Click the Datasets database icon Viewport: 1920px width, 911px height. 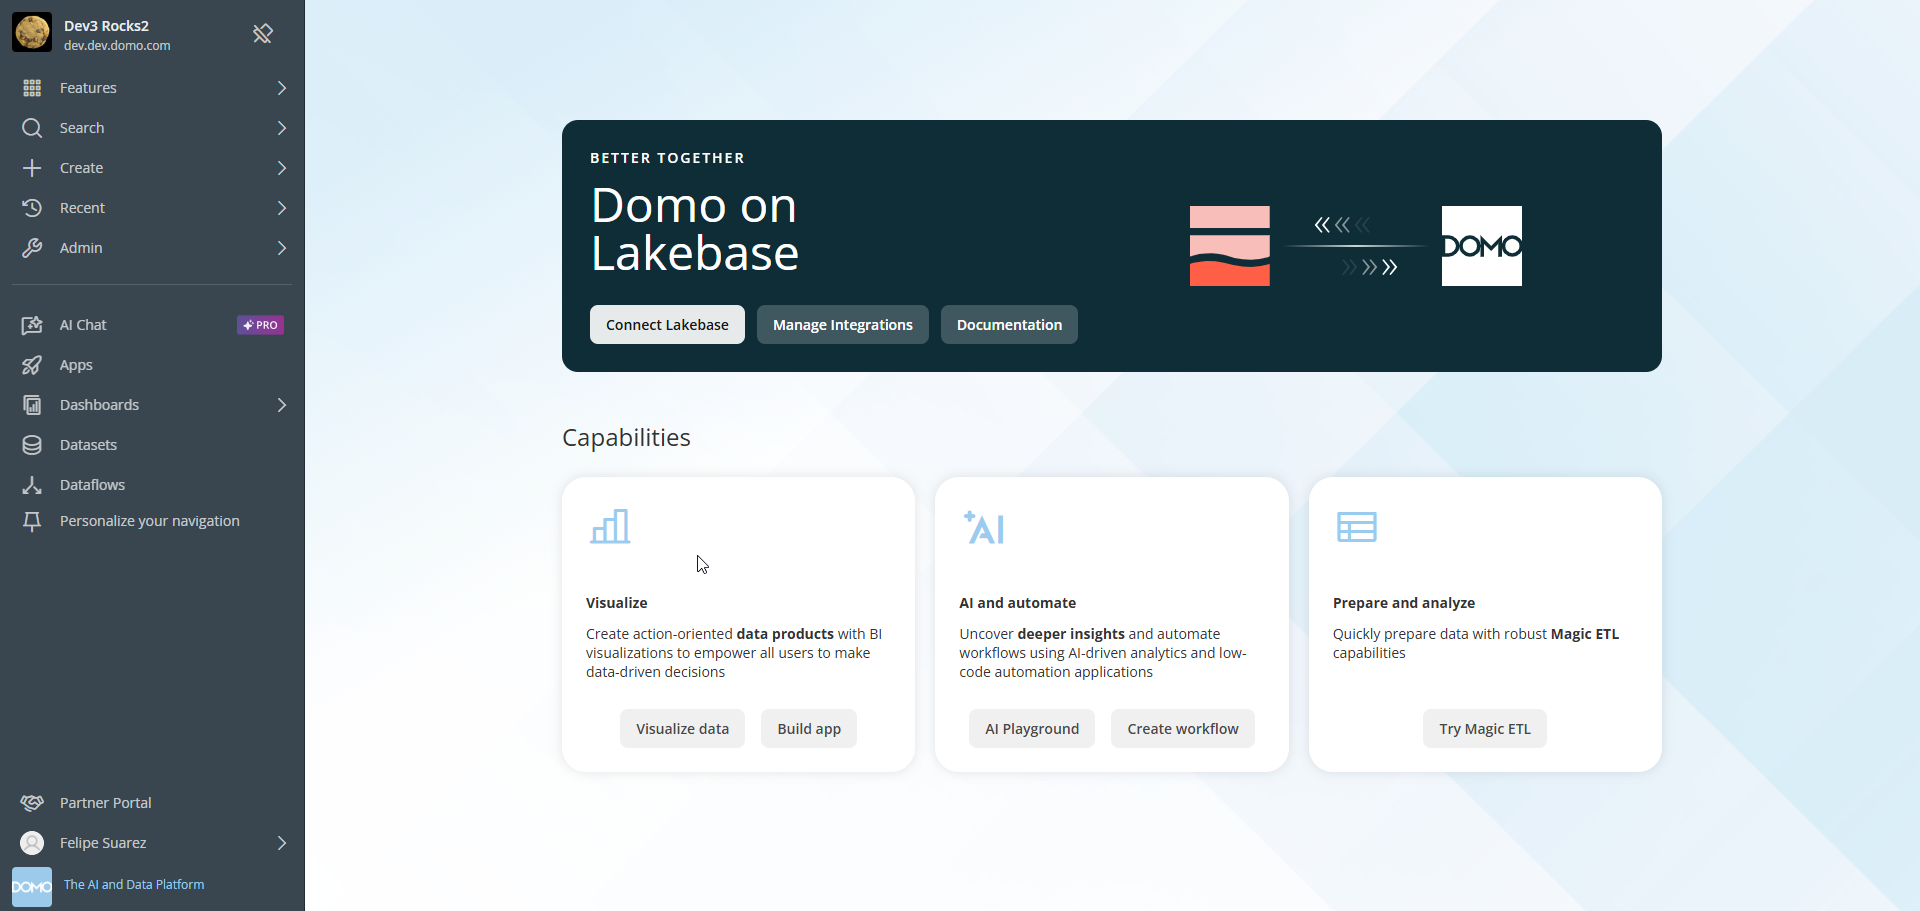pos(32,445)
